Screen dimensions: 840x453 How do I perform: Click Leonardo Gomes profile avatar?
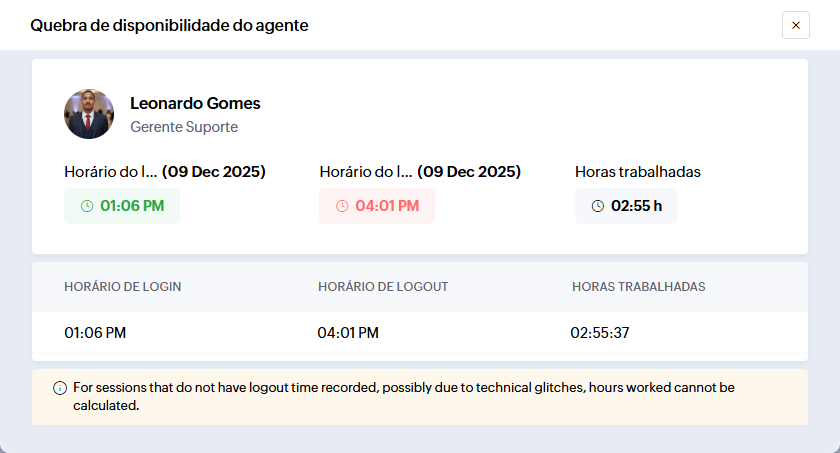(89, 114)
